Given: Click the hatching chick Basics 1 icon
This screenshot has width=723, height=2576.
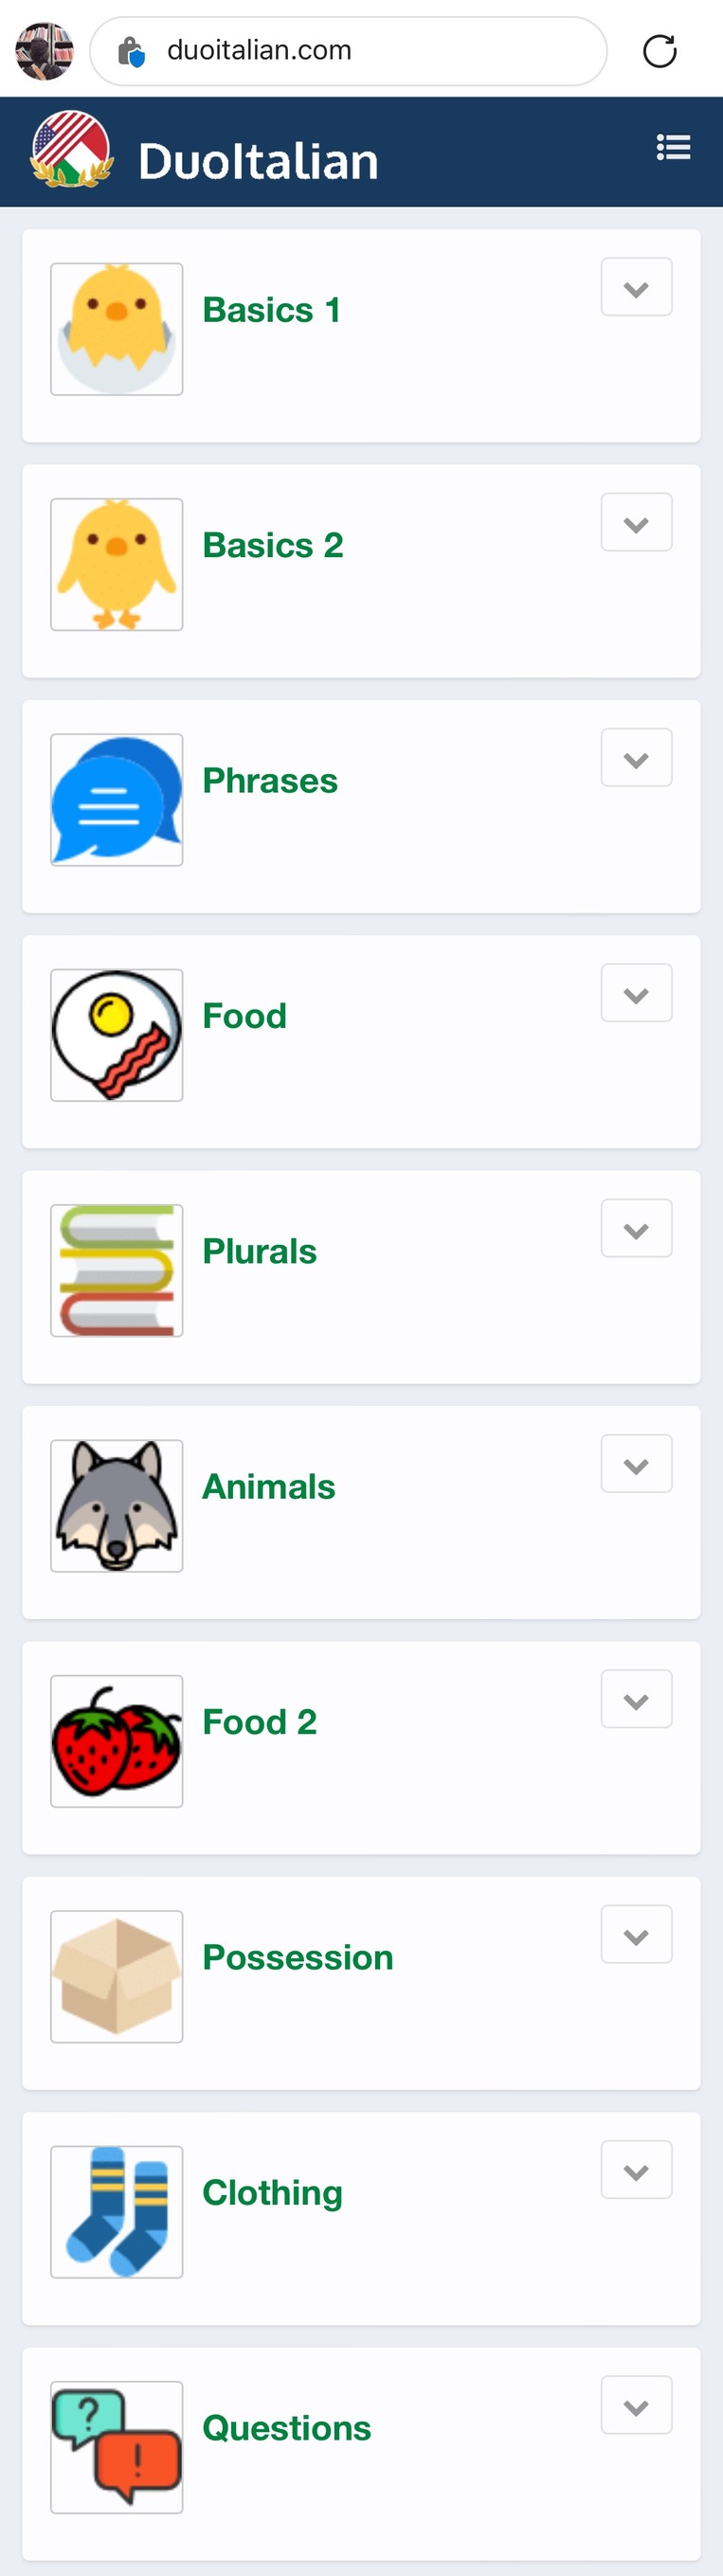Looking at the screenshot, I should point(117,329).
